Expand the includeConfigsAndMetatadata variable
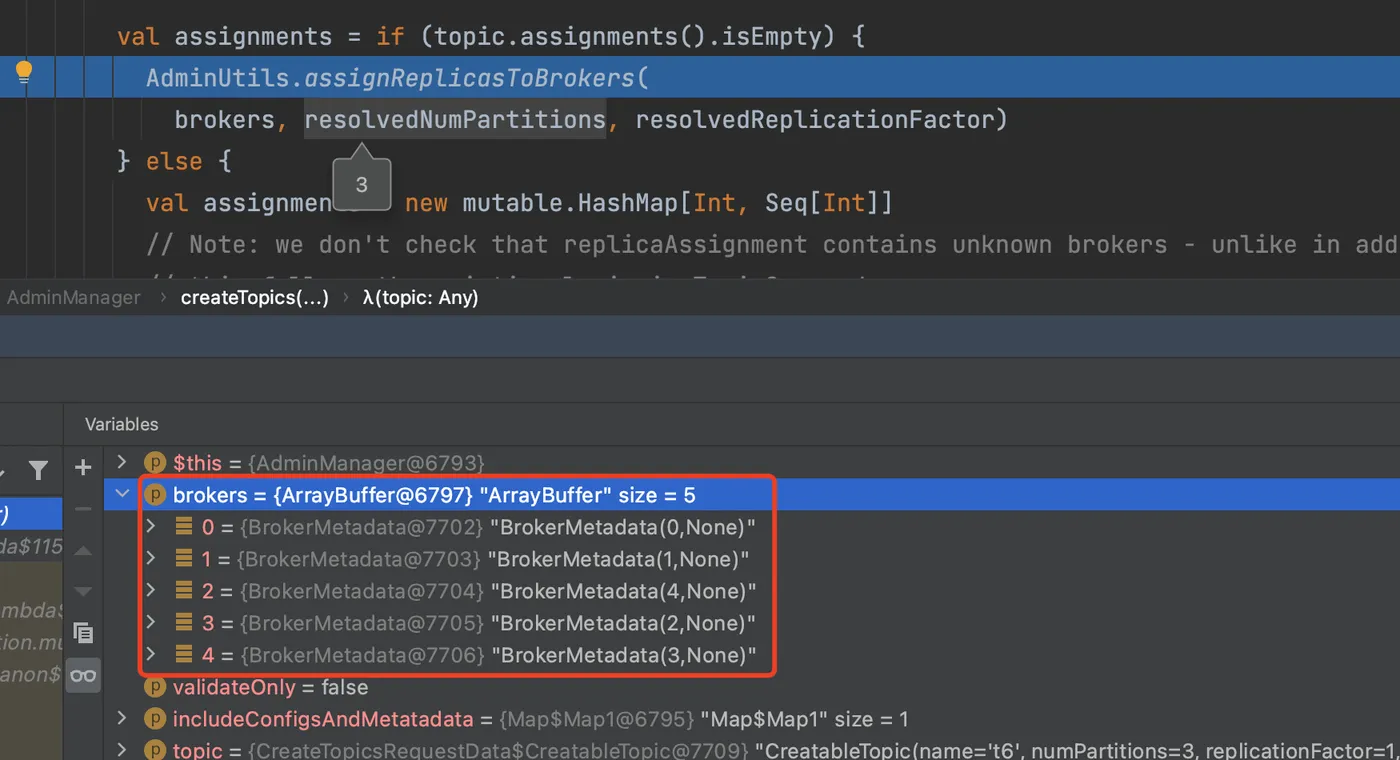The width and height of the screenshot is (1400, 760). [122, 718]
